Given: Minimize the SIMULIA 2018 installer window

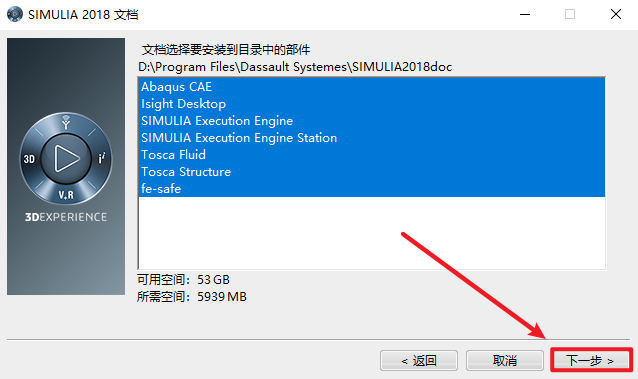Looking at the screenshot, I should click(525, 15).
